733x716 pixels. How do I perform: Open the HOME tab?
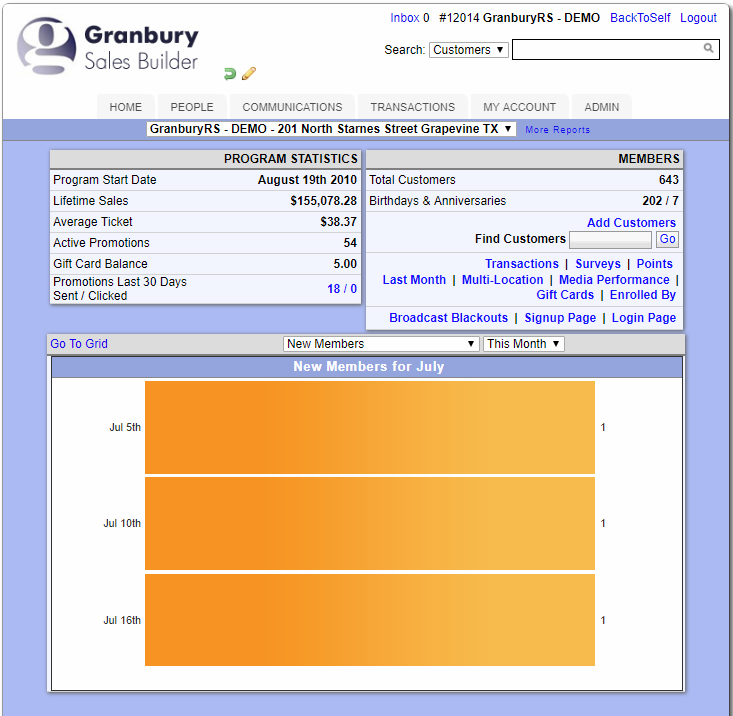point(126,107)
